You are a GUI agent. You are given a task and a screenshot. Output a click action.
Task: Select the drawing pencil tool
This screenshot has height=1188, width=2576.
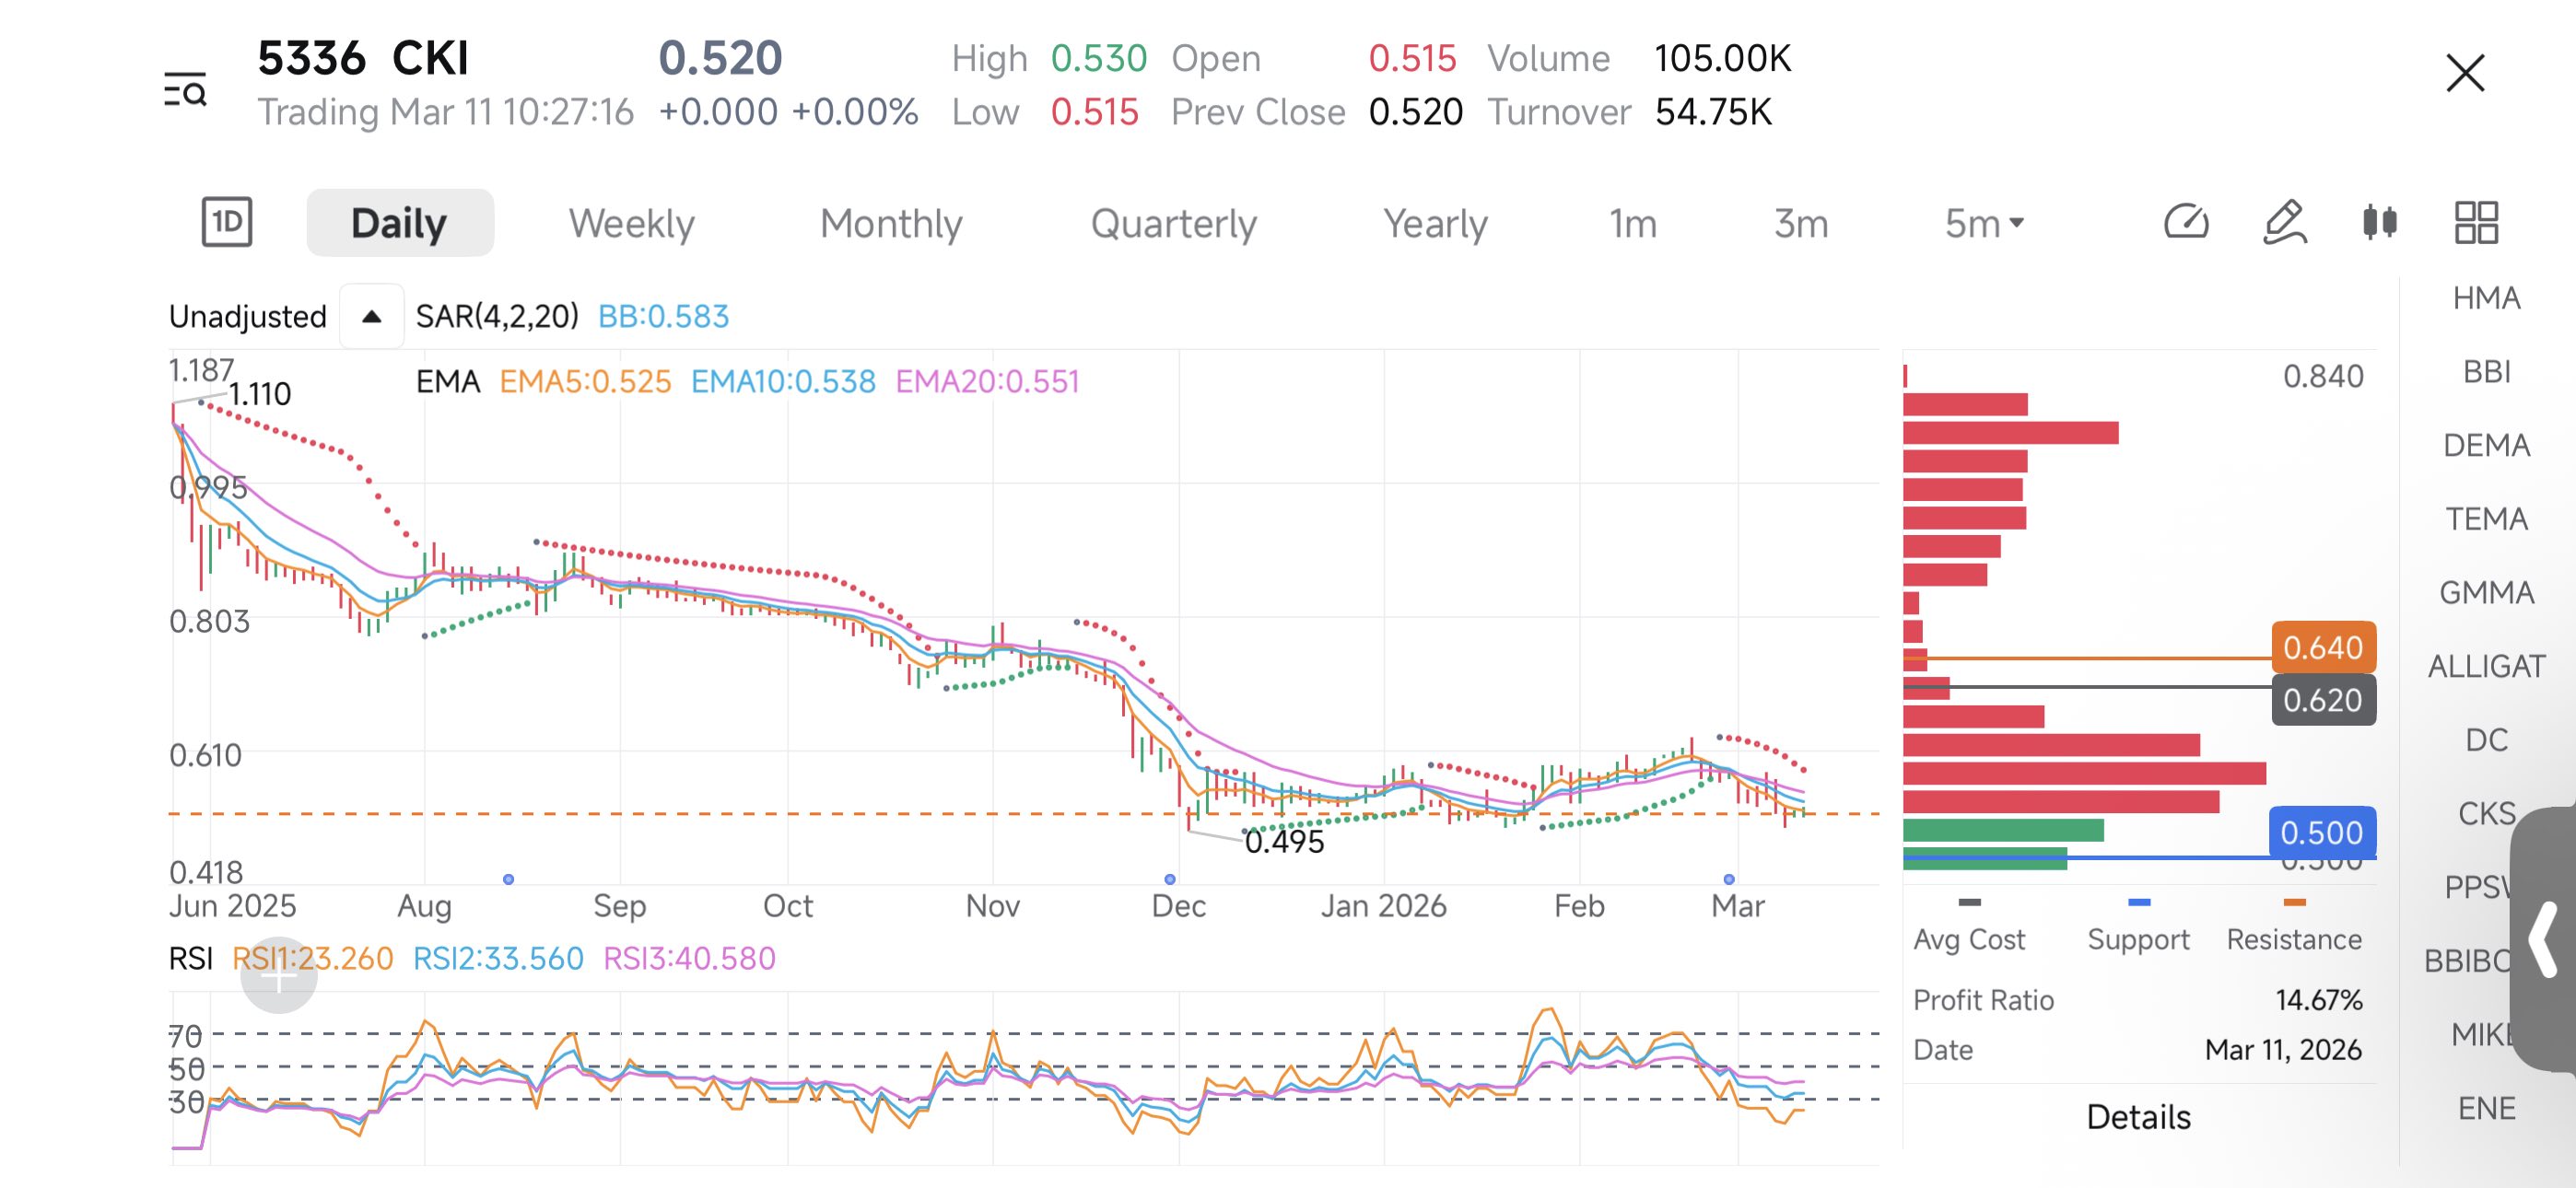pyautogui.click(x=2284, y=222)
